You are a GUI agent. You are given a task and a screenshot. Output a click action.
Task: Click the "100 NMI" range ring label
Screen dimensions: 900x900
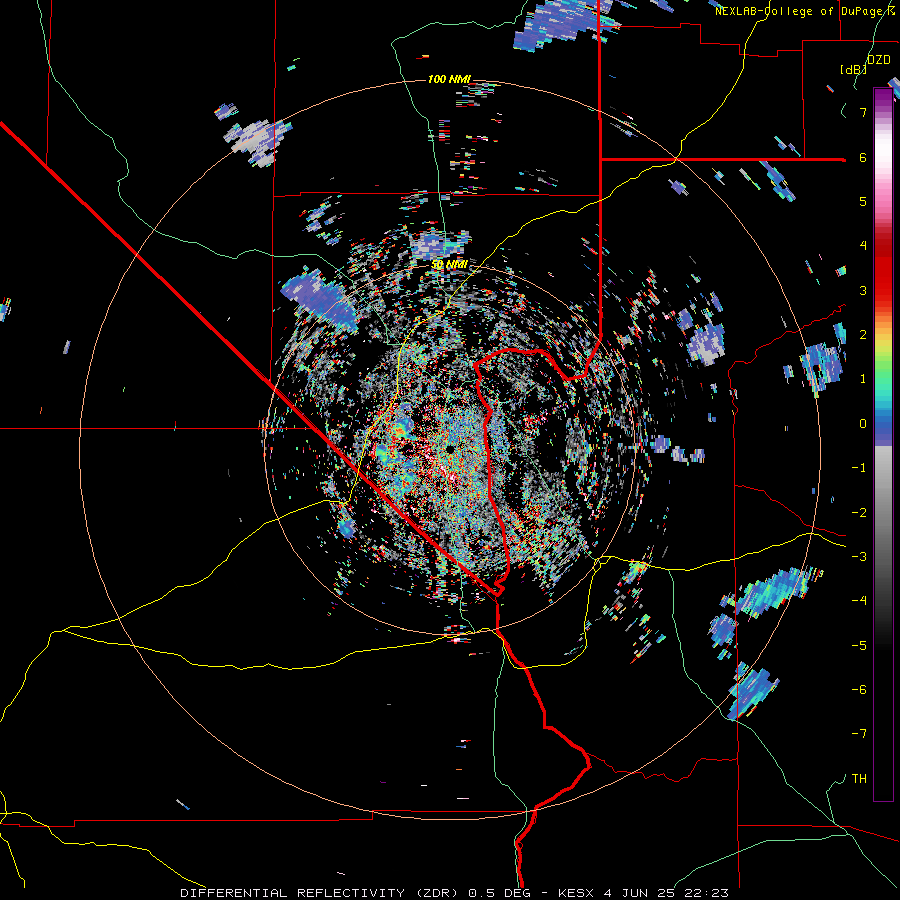pyautogui.click(x=449, y=79)
